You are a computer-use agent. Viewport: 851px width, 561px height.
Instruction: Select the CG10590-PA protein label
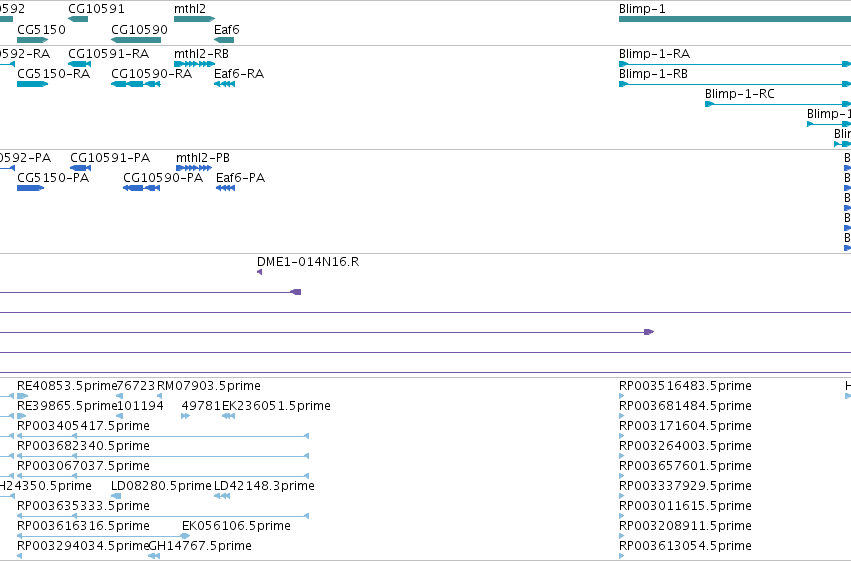pyautogui.click(x=163, y=178)
